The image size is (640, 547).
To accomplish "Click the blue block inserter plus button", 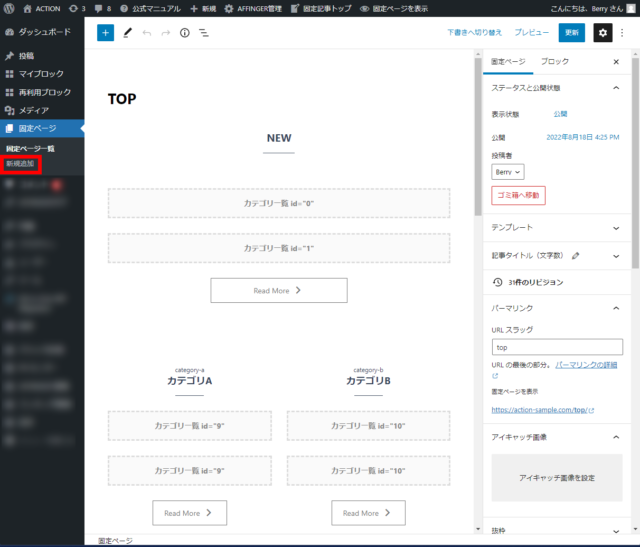I will (x=105, y=33).
